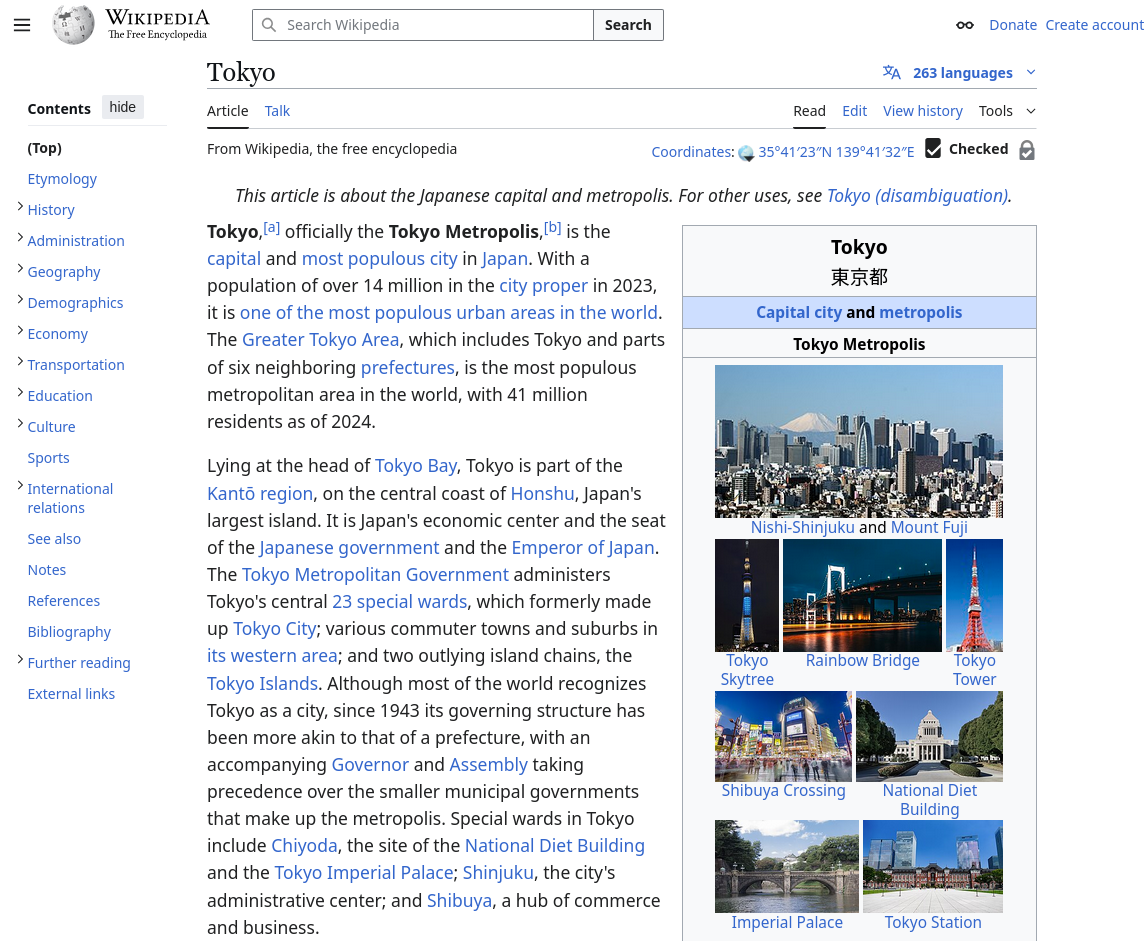Expand the Economy section chevron
Viewport: 1147px width, 941px height.
tap(20, 331)
